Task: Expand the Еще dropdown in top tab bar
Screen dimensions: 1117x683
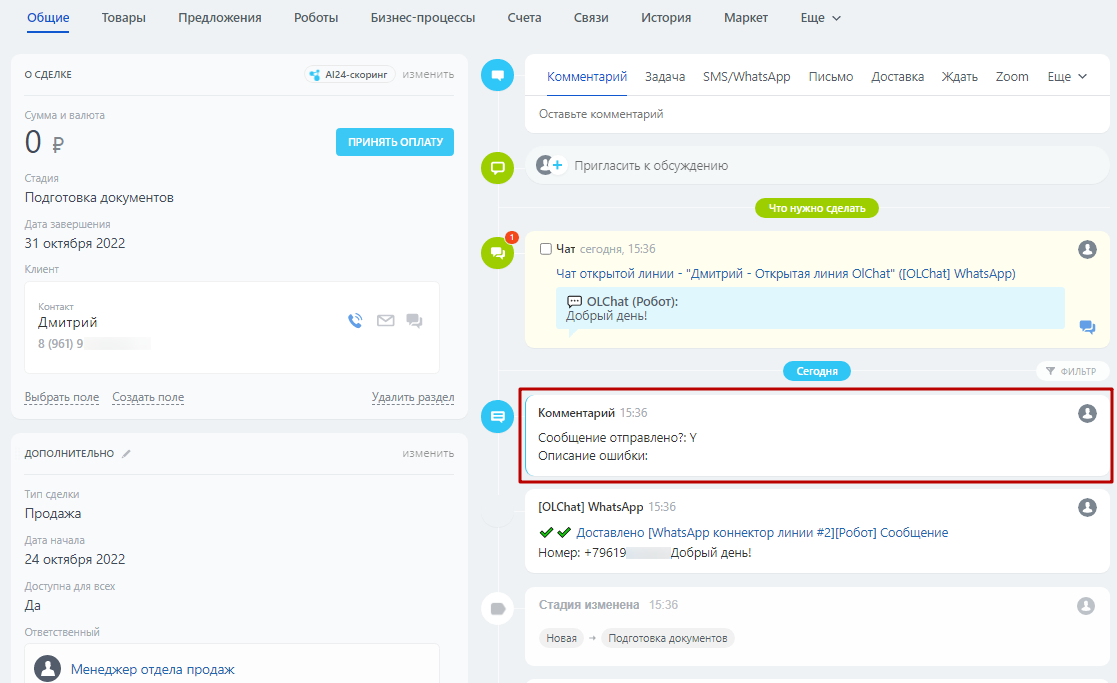Action: pos(821,18)
